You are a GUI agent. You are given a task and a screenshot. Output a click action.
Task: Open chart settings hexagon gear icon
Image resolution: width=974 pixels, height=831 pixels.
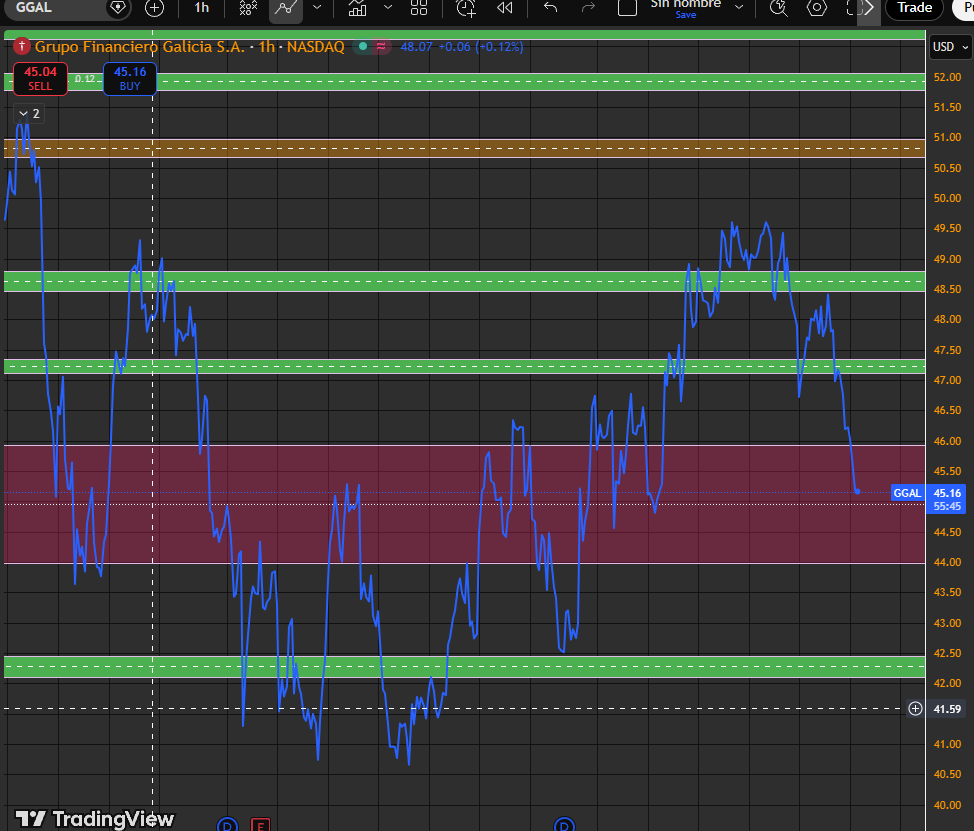[816, 8]
